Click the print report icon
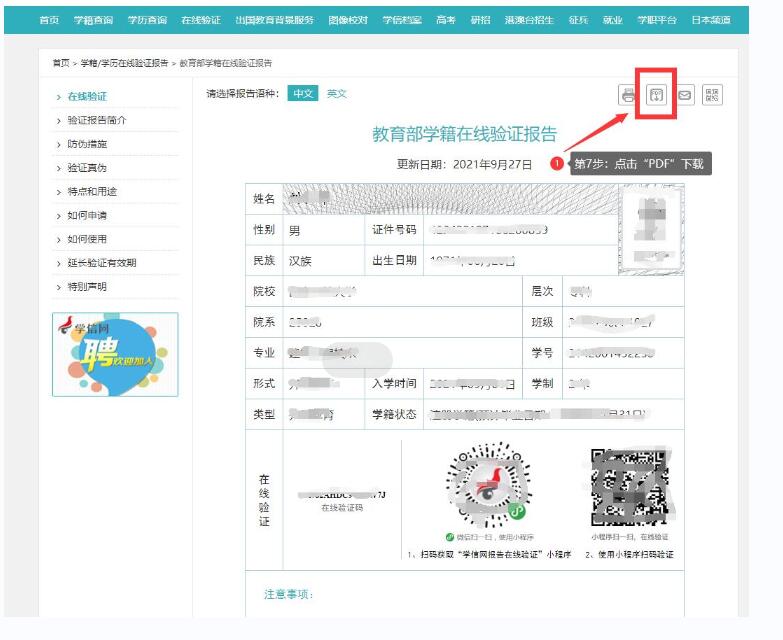 pyautogui.click(x=628, y=95)
